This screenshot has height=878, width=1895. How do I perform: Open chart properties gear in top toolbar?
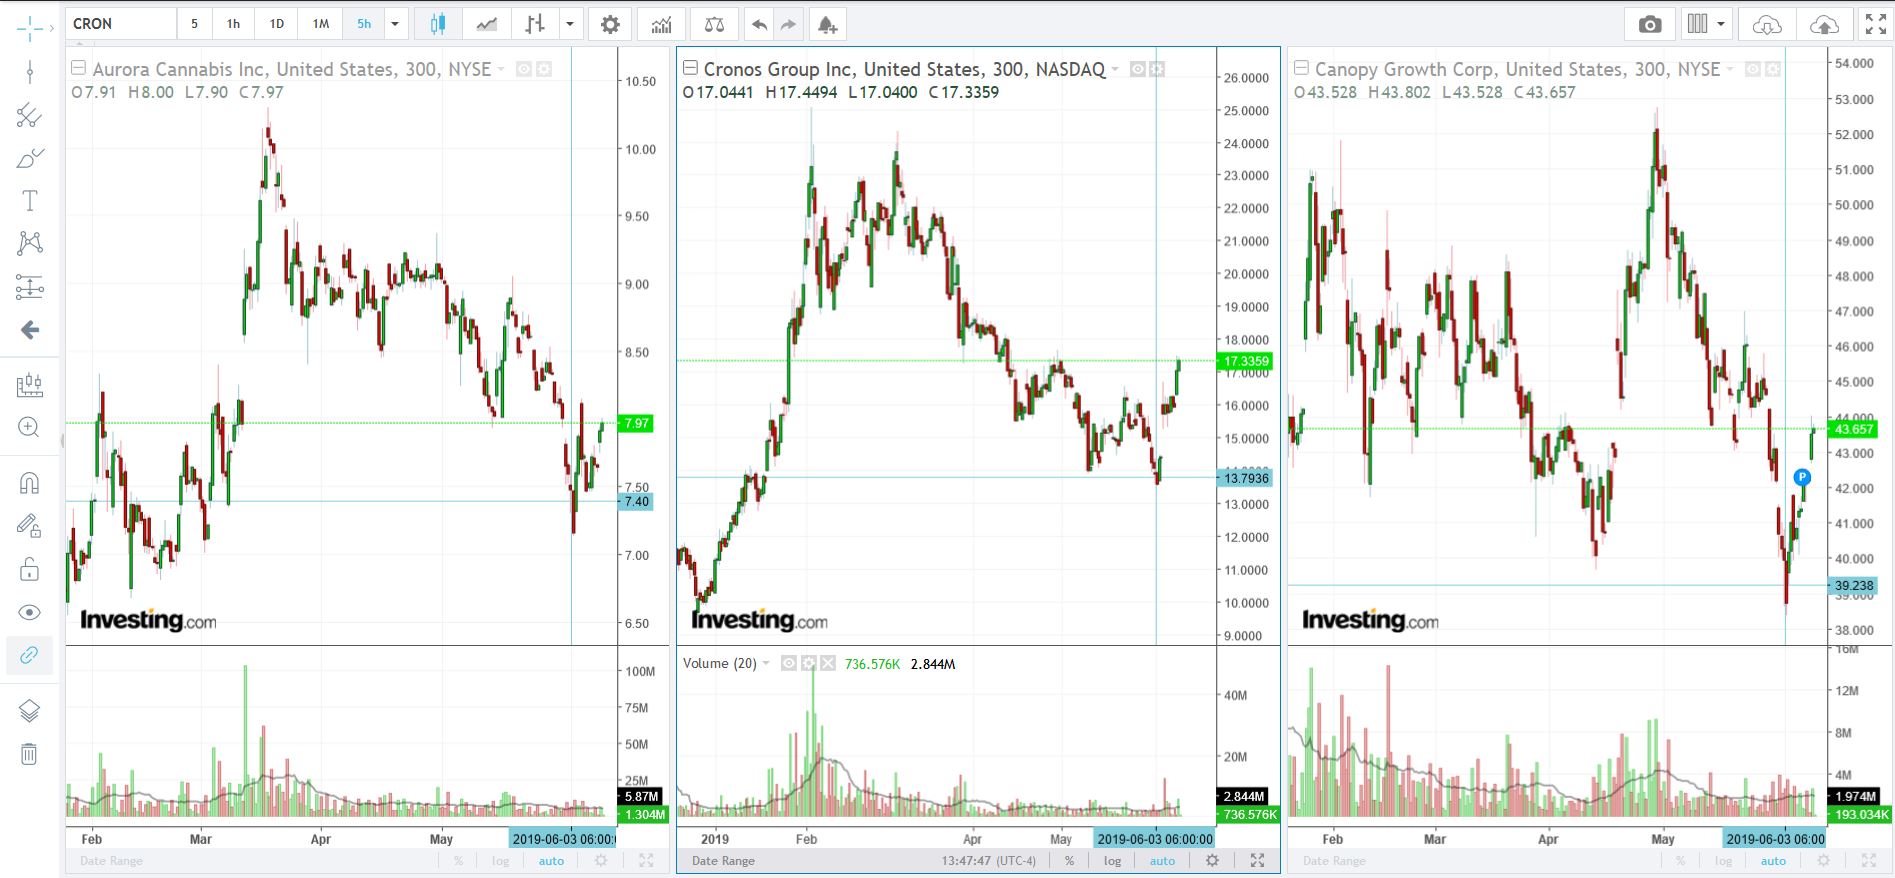(610, 24)
